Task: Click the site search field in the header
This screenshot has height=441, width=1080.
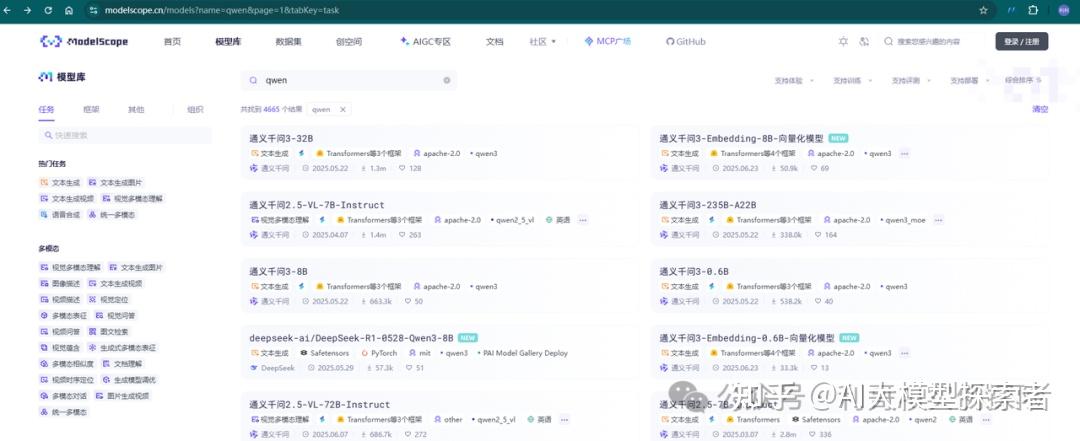Action: click(x=926, y=41)
